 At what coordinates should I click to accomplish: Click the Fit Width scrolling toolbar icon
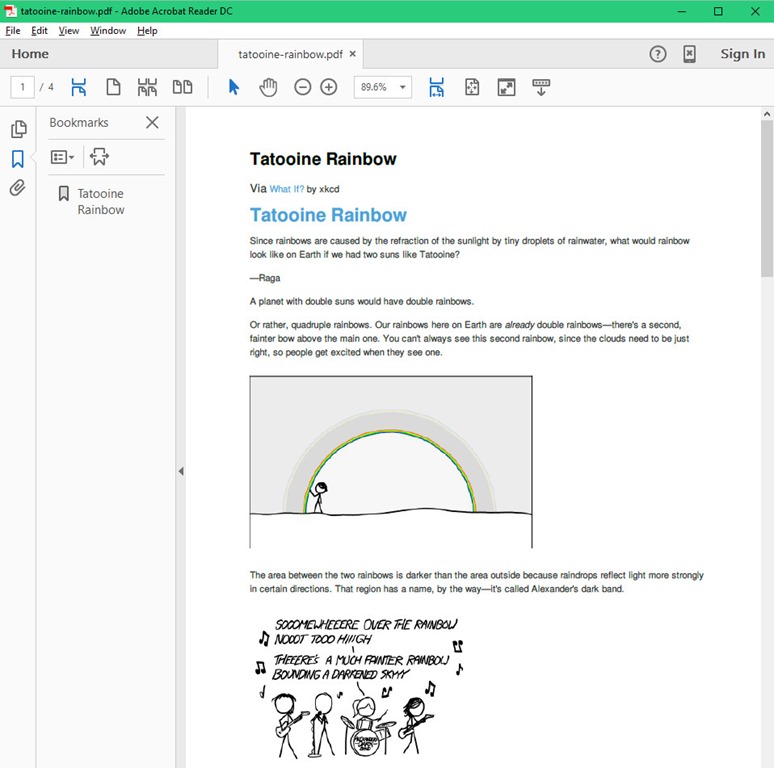(78, 87)
